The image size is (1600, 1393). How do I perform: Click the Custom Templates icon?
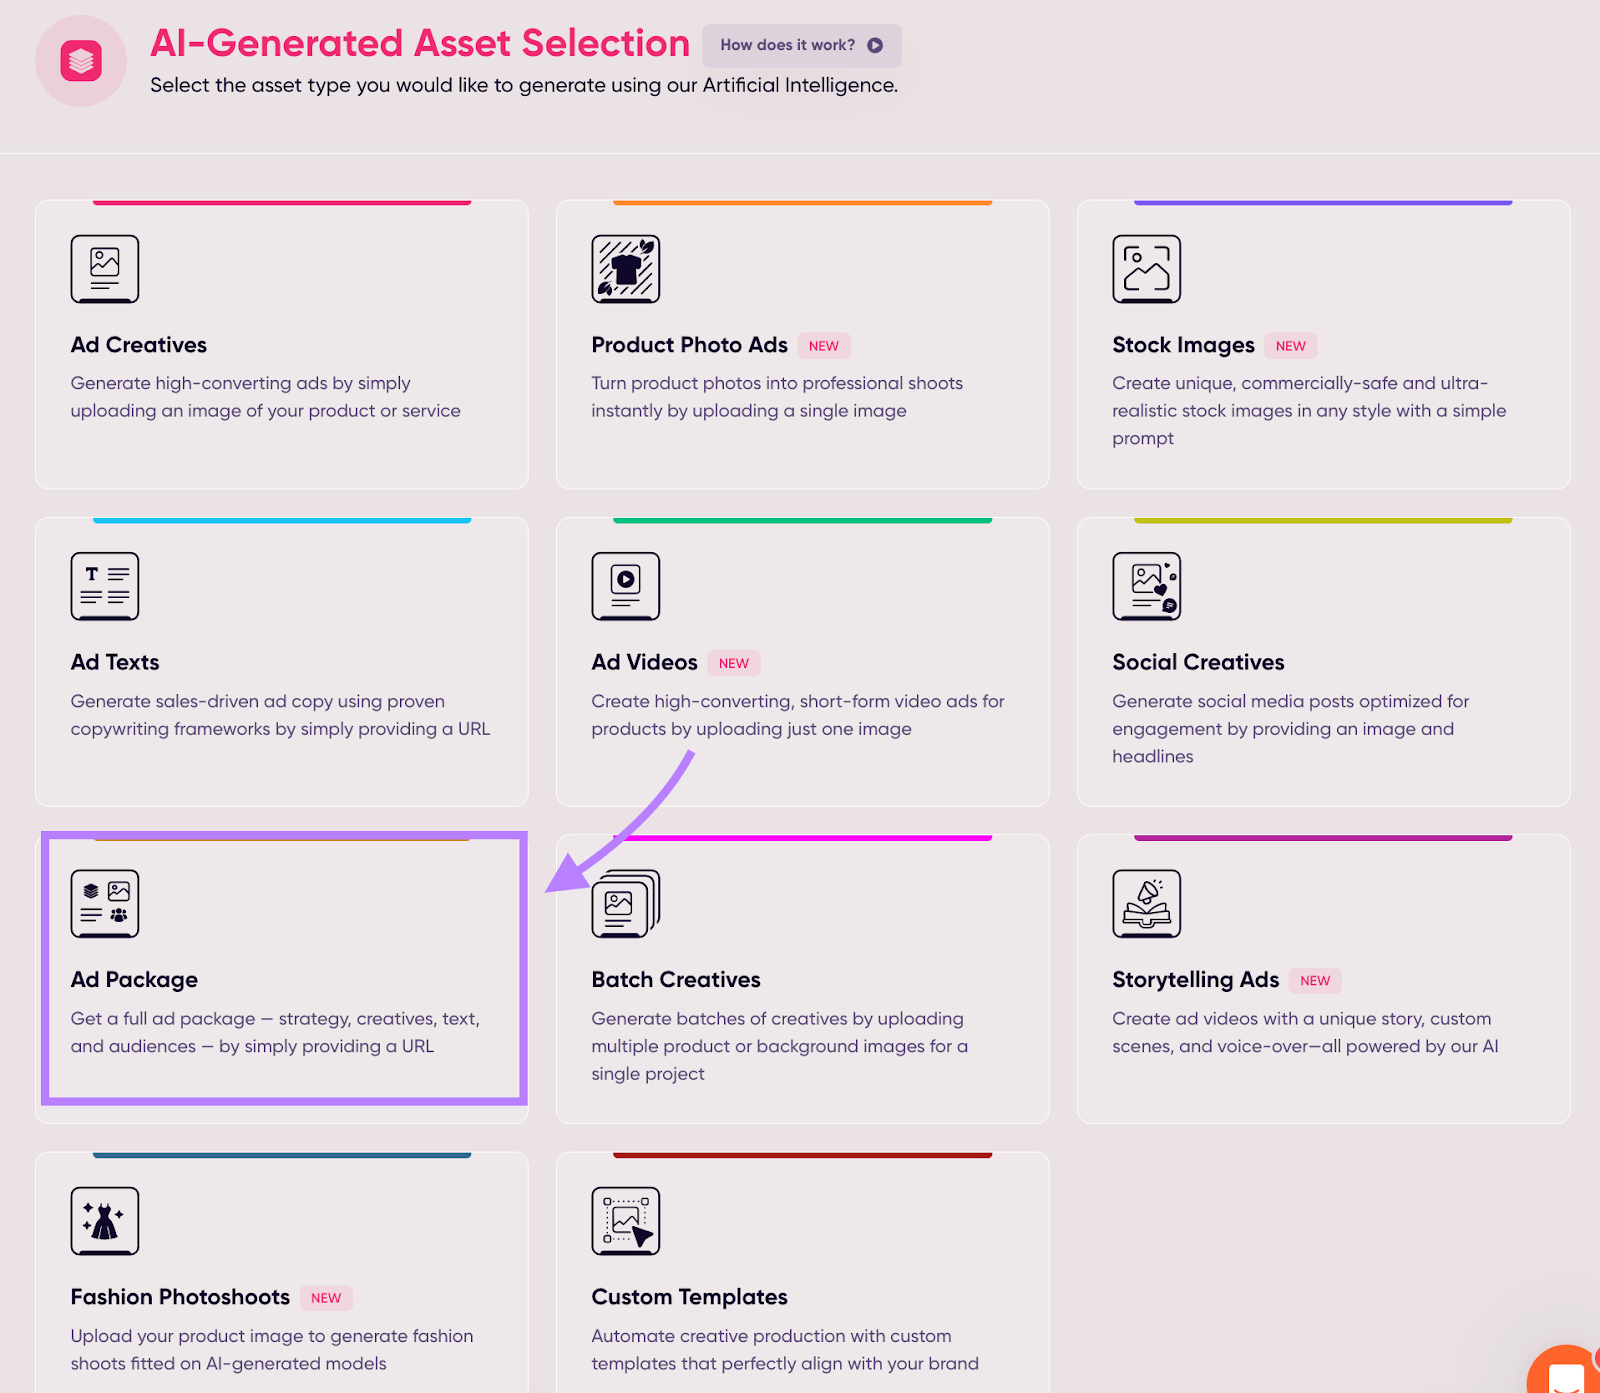tap(626, 1220)
